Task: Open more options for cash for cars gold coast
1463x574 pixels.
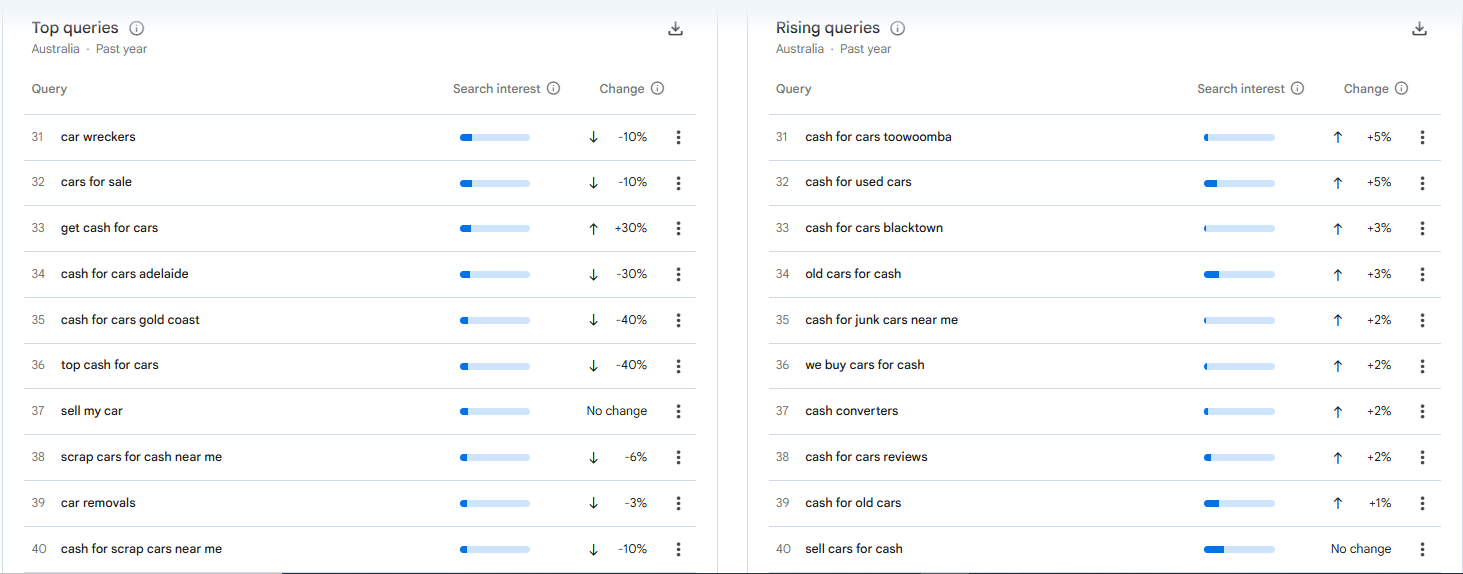Action: point(678,320)
